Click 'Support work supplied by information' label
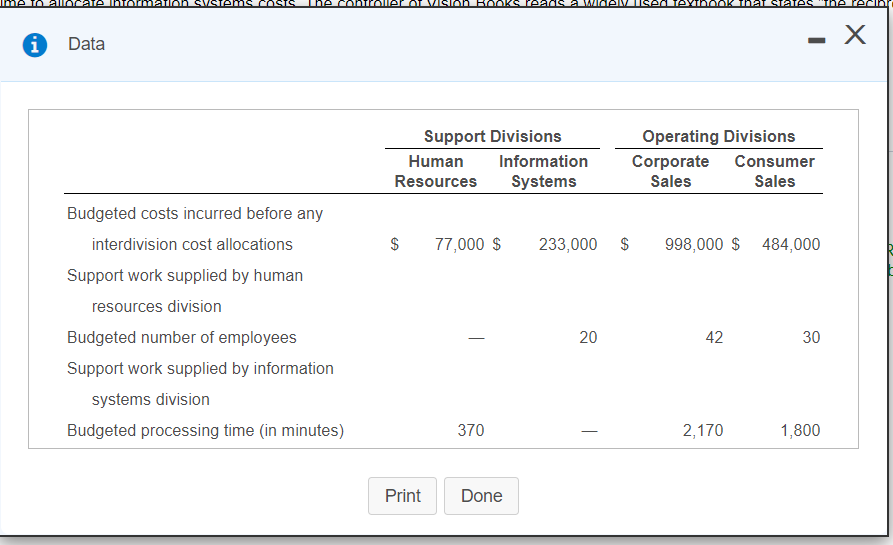Image resolution: width=893 pixels, height=545 pixels. click(200, 368)
